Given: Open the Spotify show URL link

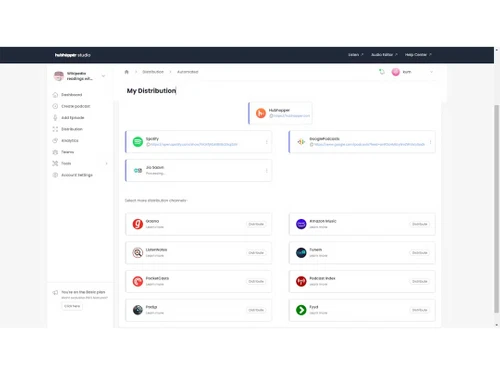Looking at the screenshot, I should tap(194, 145).
